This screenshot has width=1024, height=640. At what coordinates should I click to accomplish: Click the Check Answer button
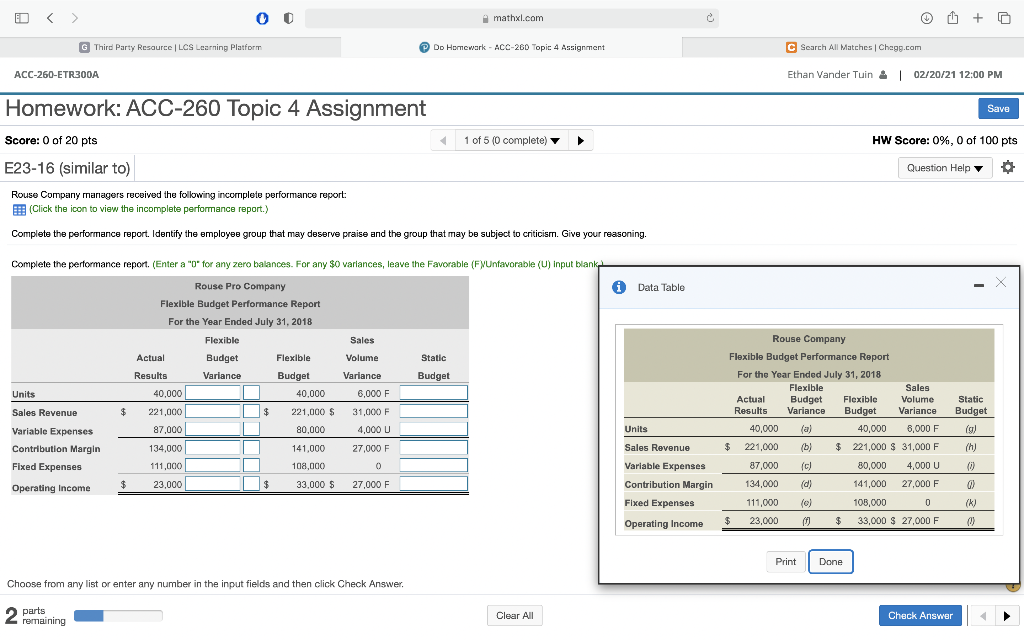[919, 615]
